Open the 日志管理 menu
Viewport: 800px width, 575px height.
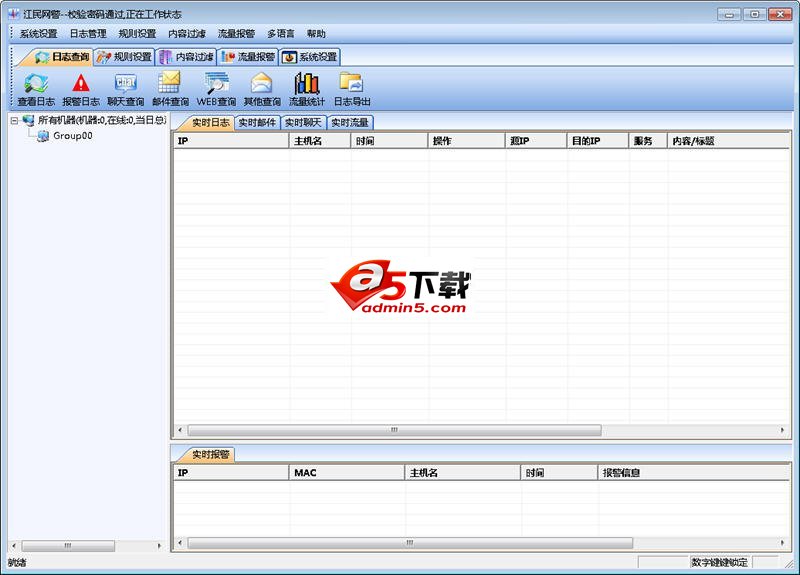(x=88, y=34)
